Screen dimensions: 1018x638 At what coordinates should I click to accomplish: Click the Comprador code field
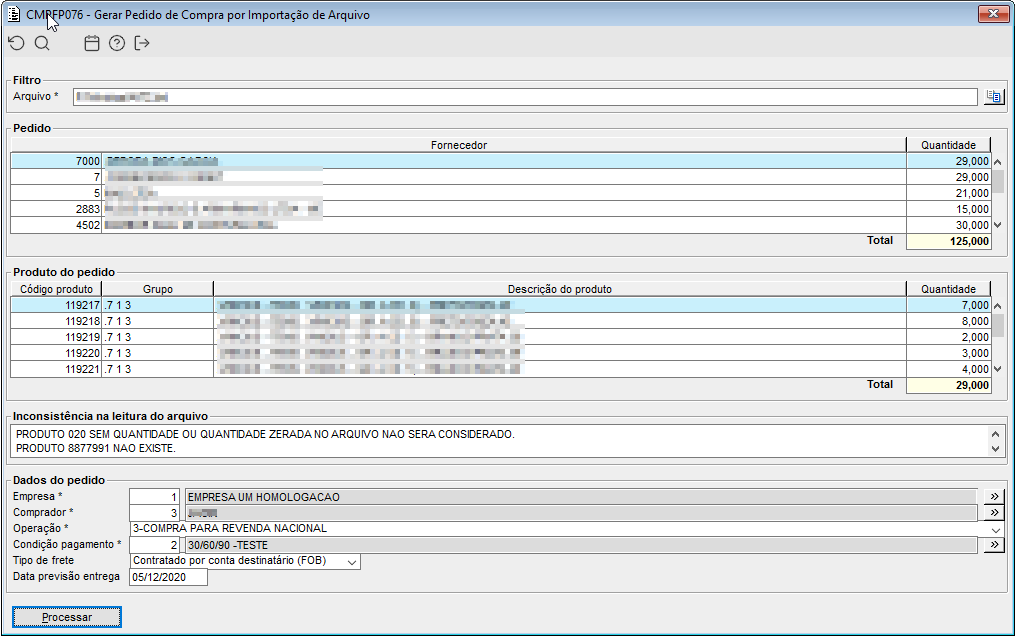click(x=154, y=513)
